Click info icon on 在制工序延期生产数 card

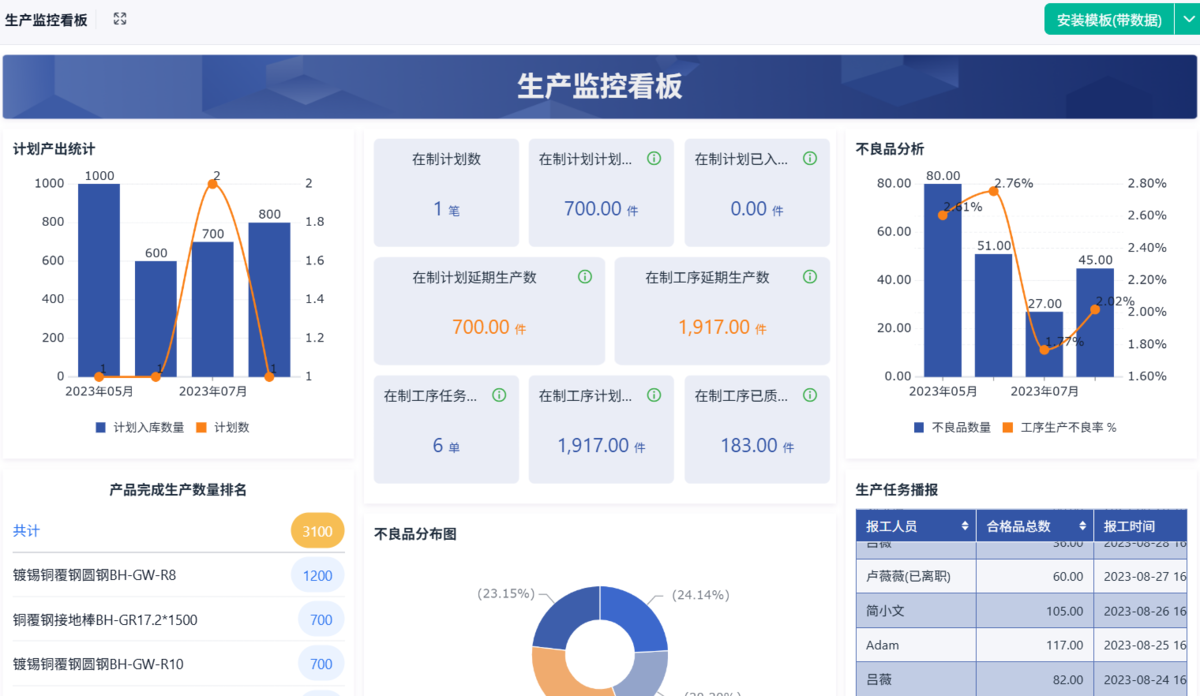point(810,276)
